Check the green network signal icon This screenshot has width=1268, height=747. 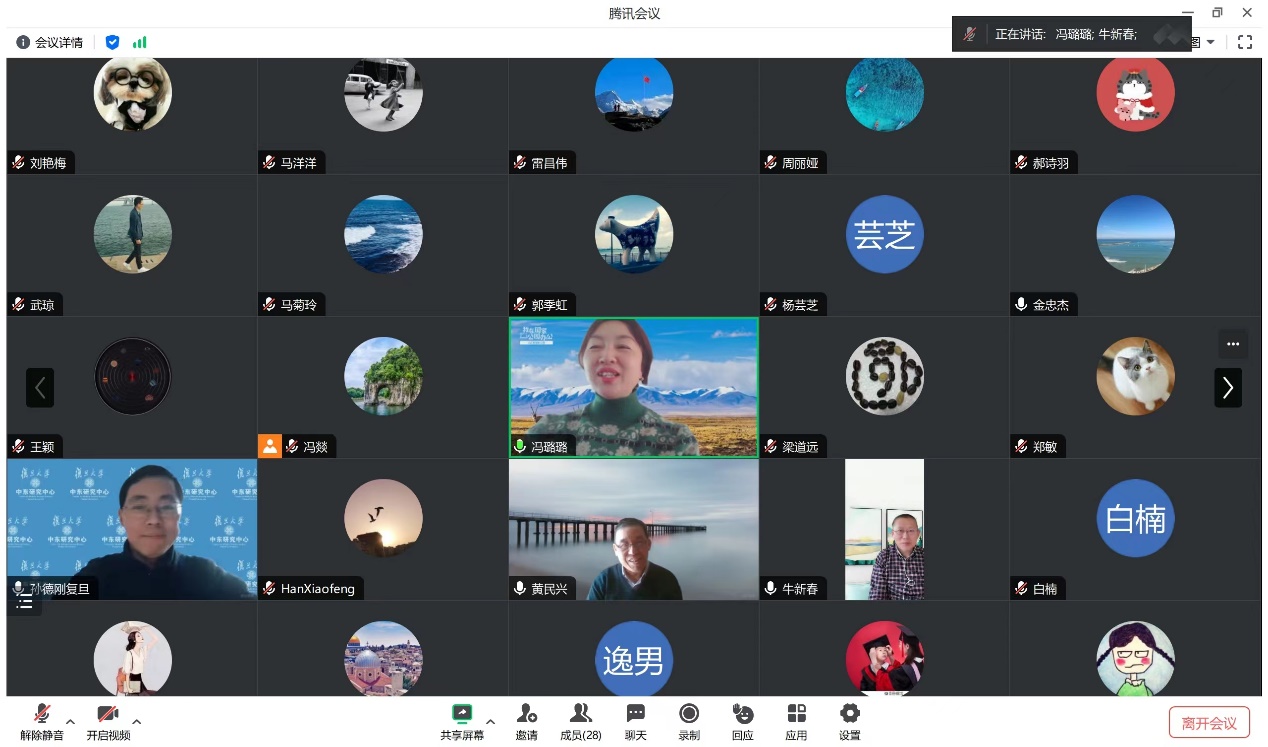click(139, 42)
